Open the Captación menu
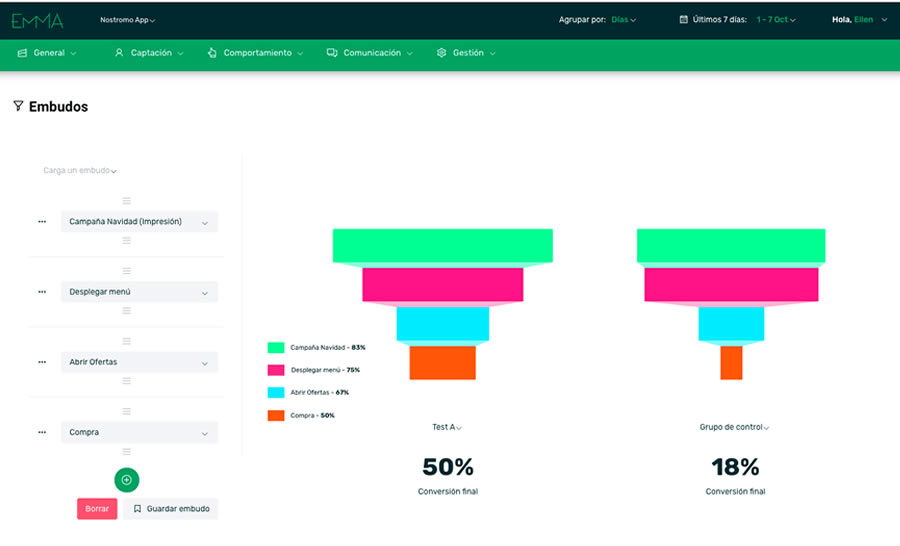 pyautogui.click(x=149, y=53)
